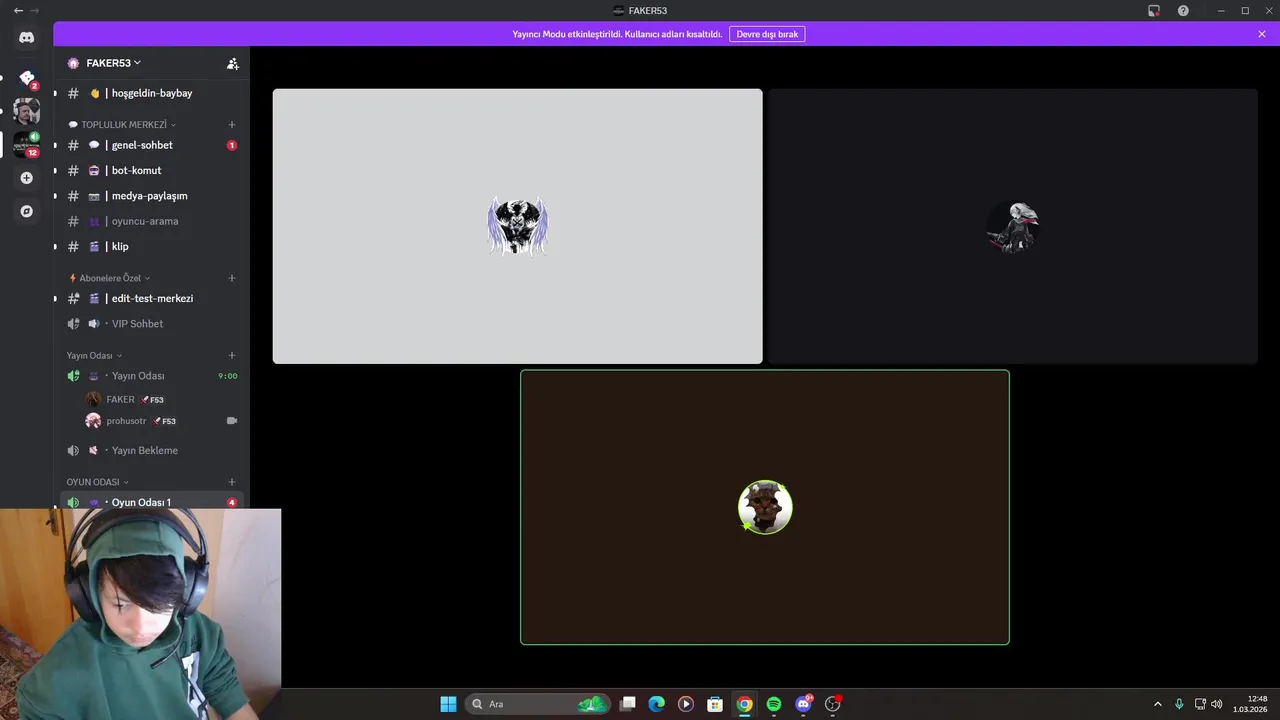Image resolution: width=1280 pixels, height=720 pixels.
Task: Join the VIP Sohbet voice channel
Action: coord(152,324)
